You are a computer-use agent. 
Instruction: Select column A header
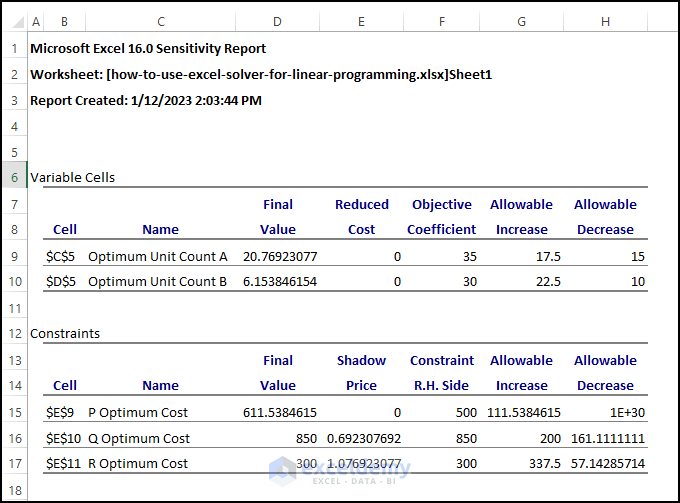[36, 22]
